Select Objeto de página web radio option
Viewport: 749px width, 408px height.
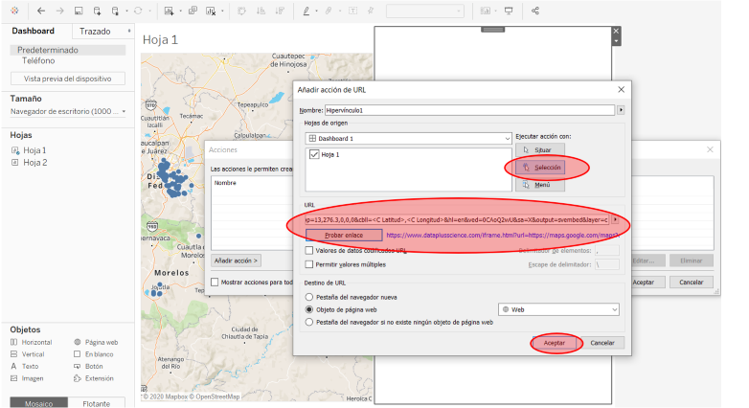[309, 309]
